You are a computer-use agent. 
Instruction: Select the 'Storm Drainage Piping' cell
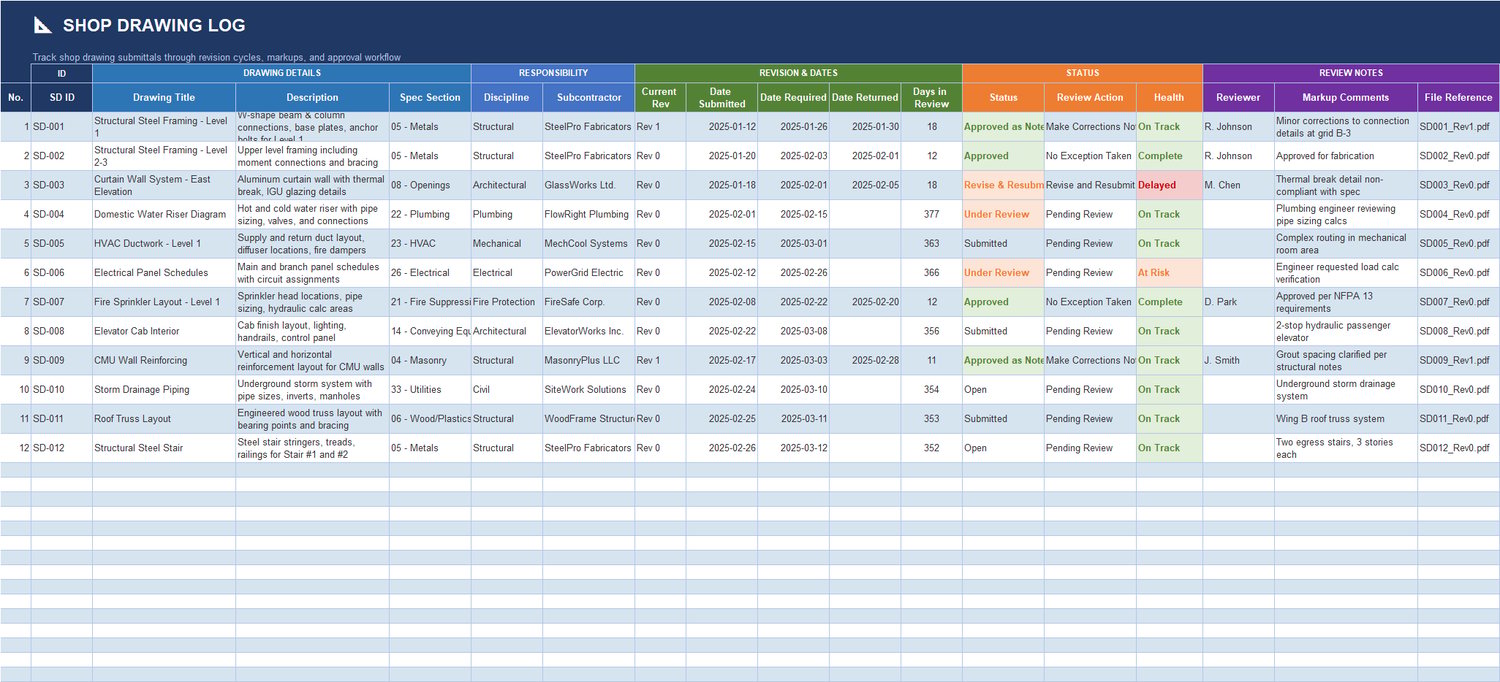[164, 389]
